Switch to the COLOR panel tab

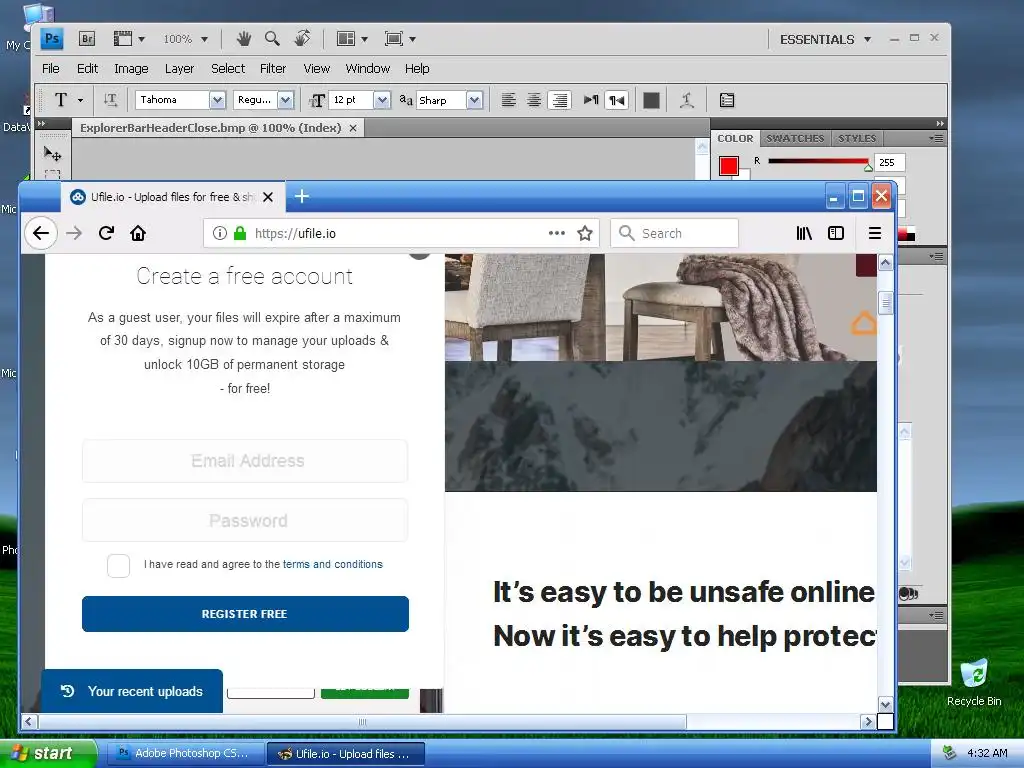(735, 138)
